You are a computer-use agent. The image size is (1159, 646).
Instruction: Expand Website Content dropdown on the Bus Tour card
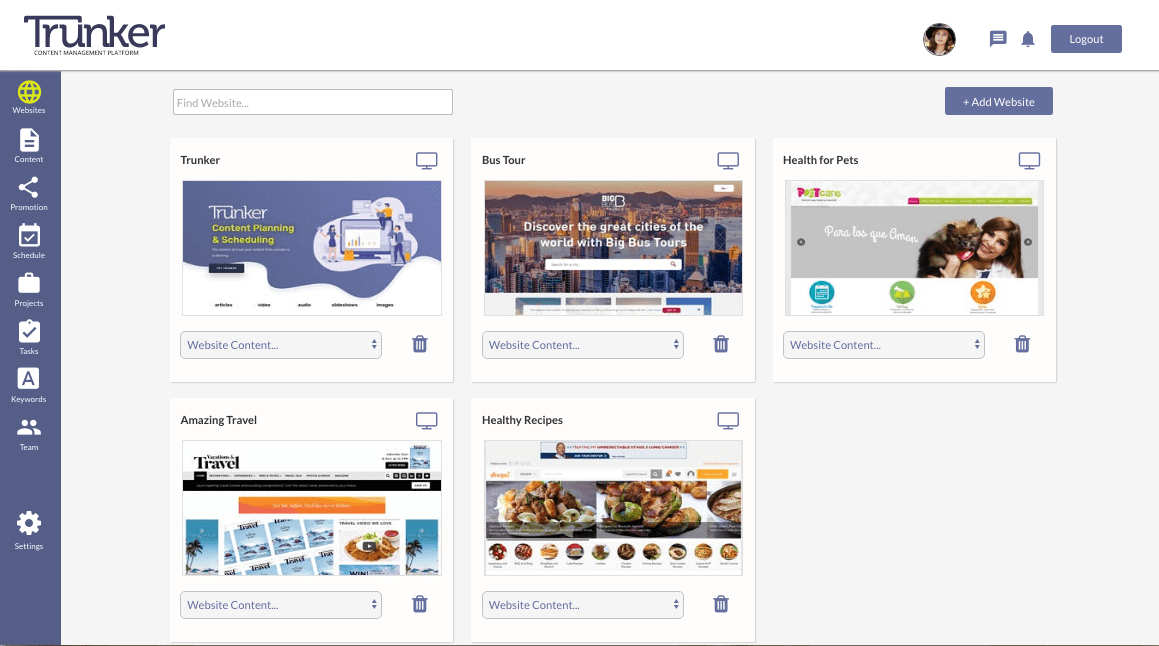click(x=582, y=345)
